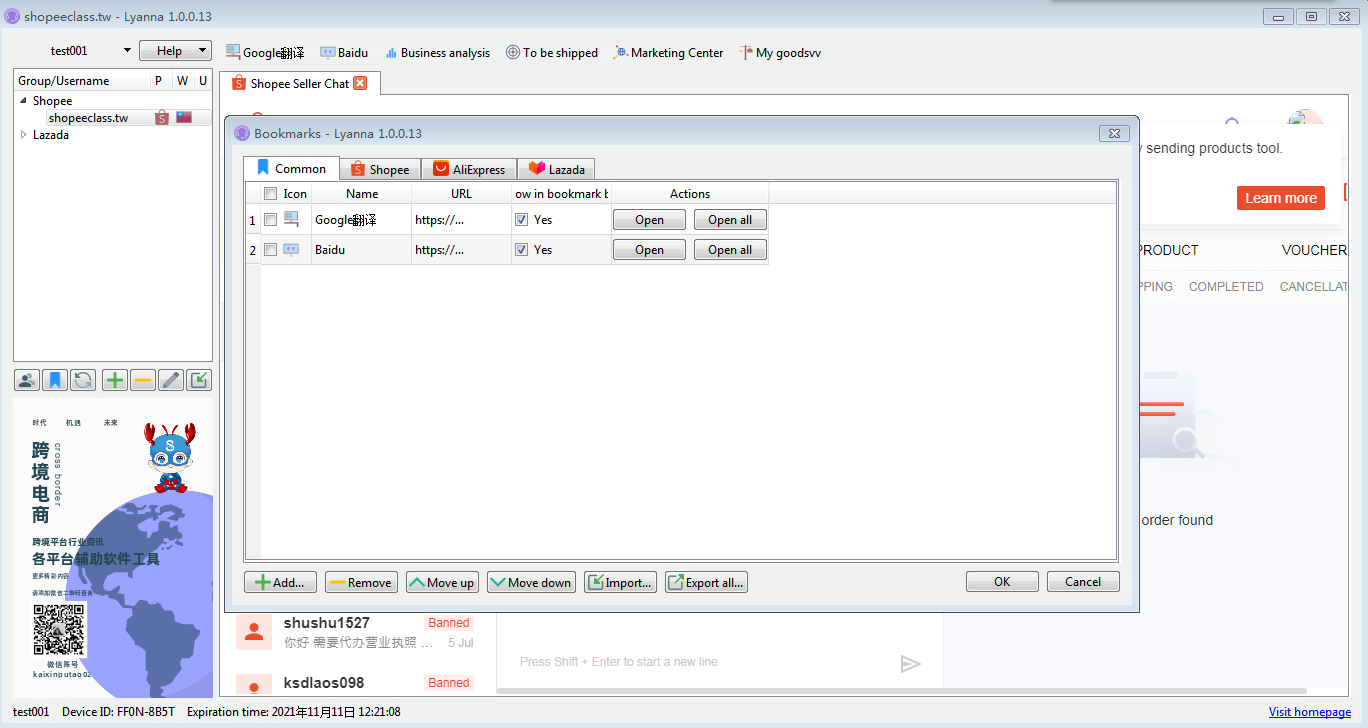Close the Shopee Seller Chat tab
This screenshot has width=1368, height=728.
click(360, 83)
